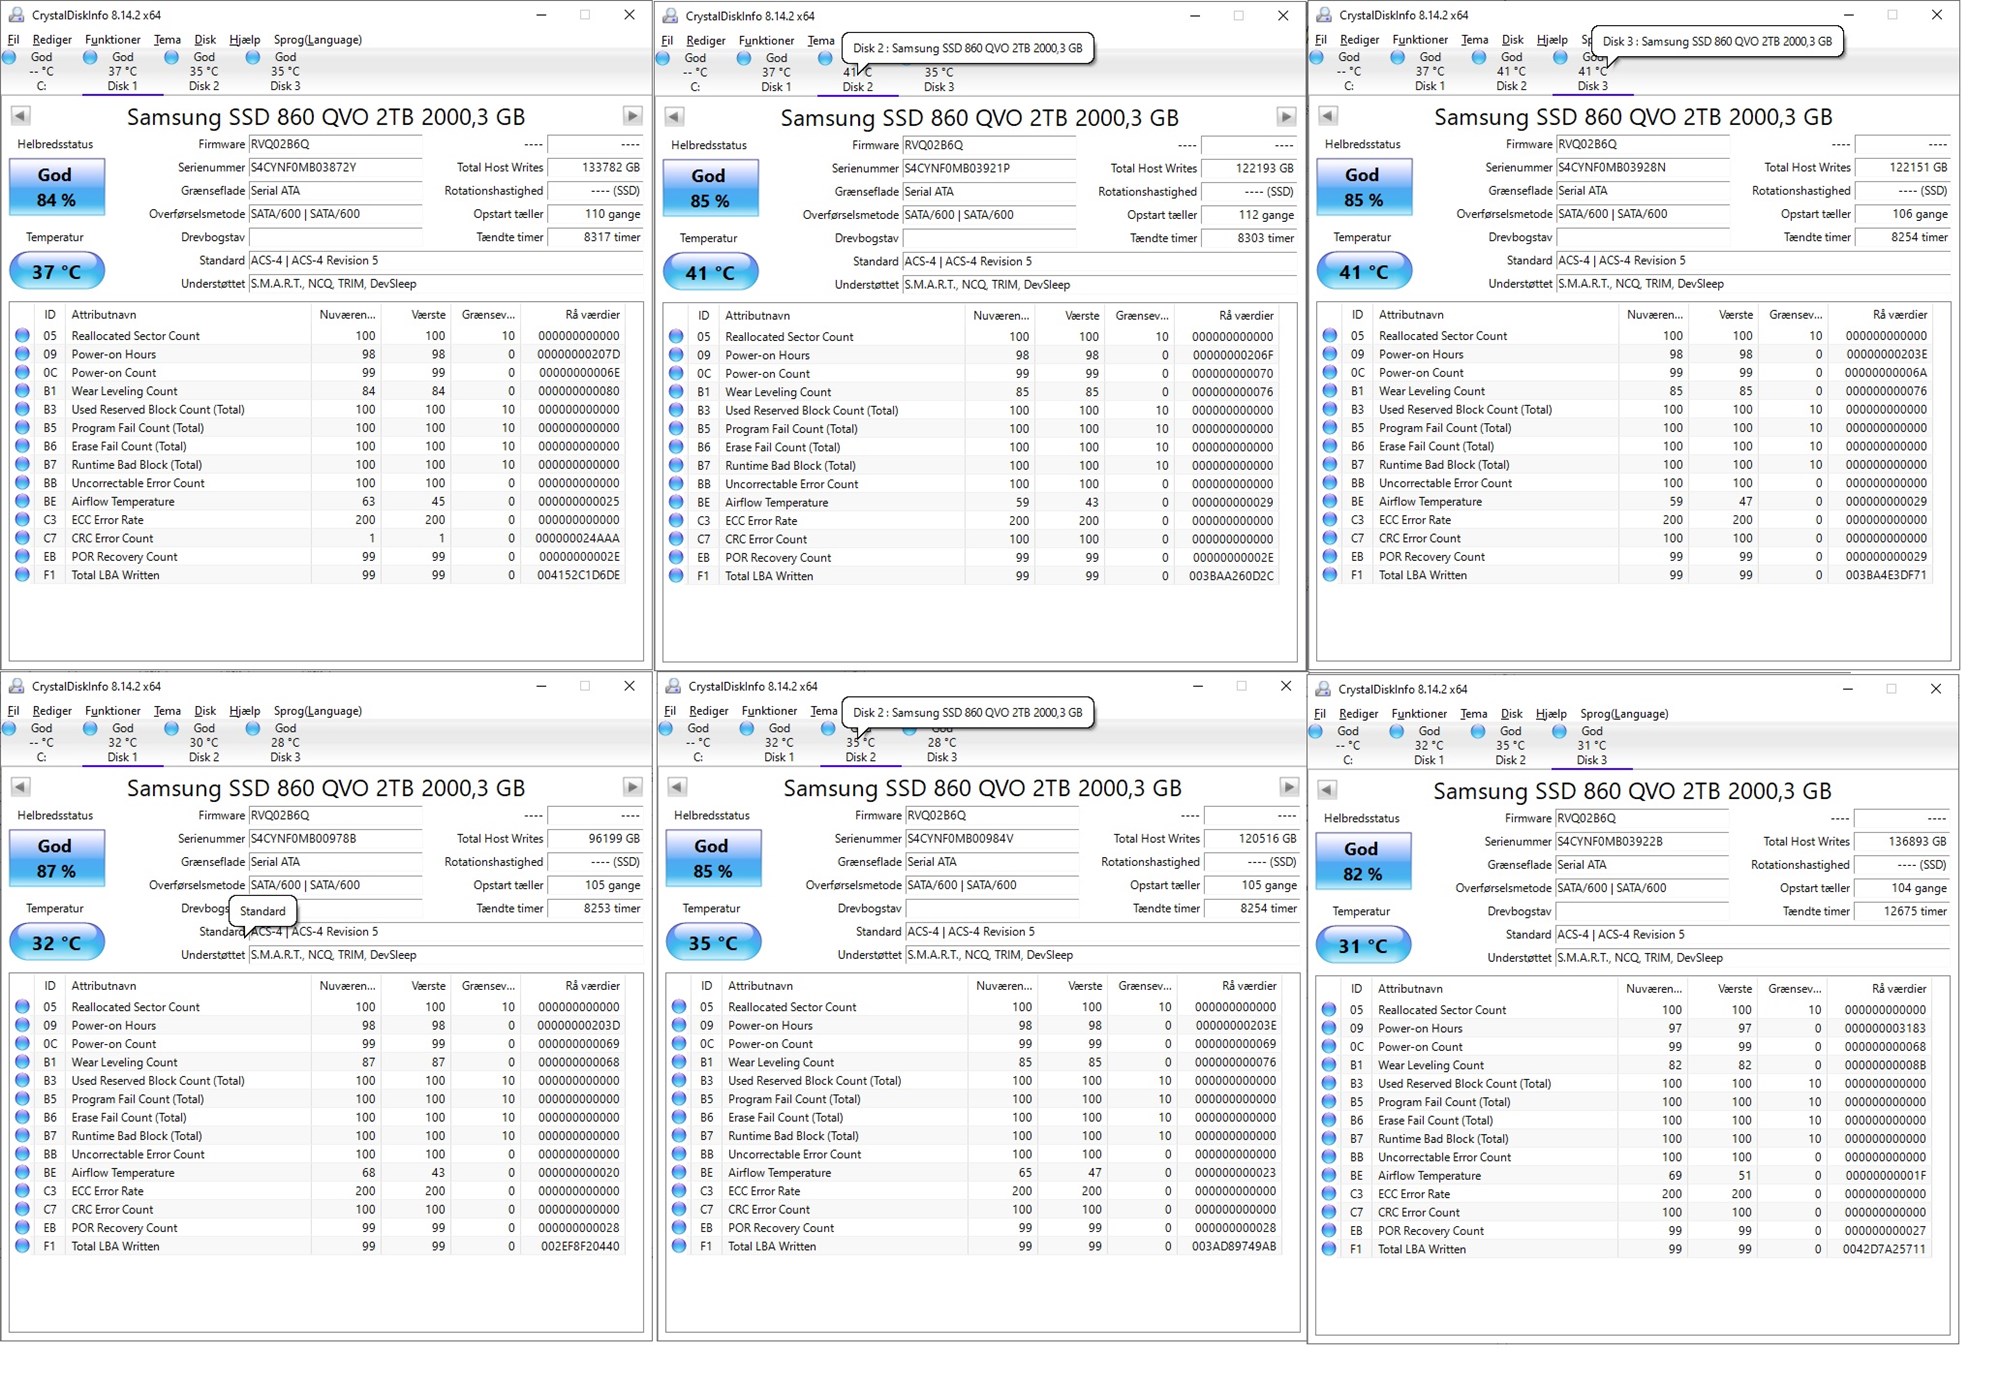Click serial number field S4CYNF0MB03922B
Screen dimensions: 2000x1385
(x=1641, y=841)
